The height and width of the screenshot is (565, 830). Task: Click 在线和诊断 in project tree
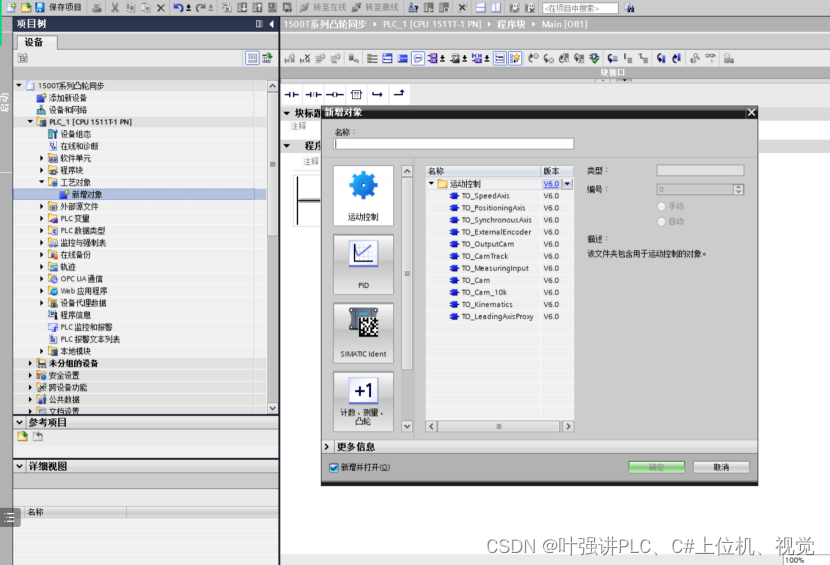[79, 146]
